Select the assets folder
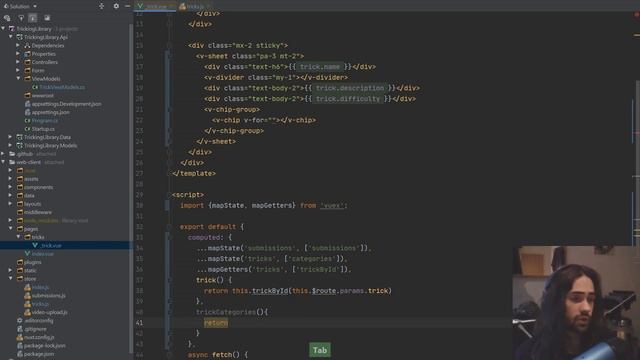This screenshot has height=360, width=640. tap(31, 179)
